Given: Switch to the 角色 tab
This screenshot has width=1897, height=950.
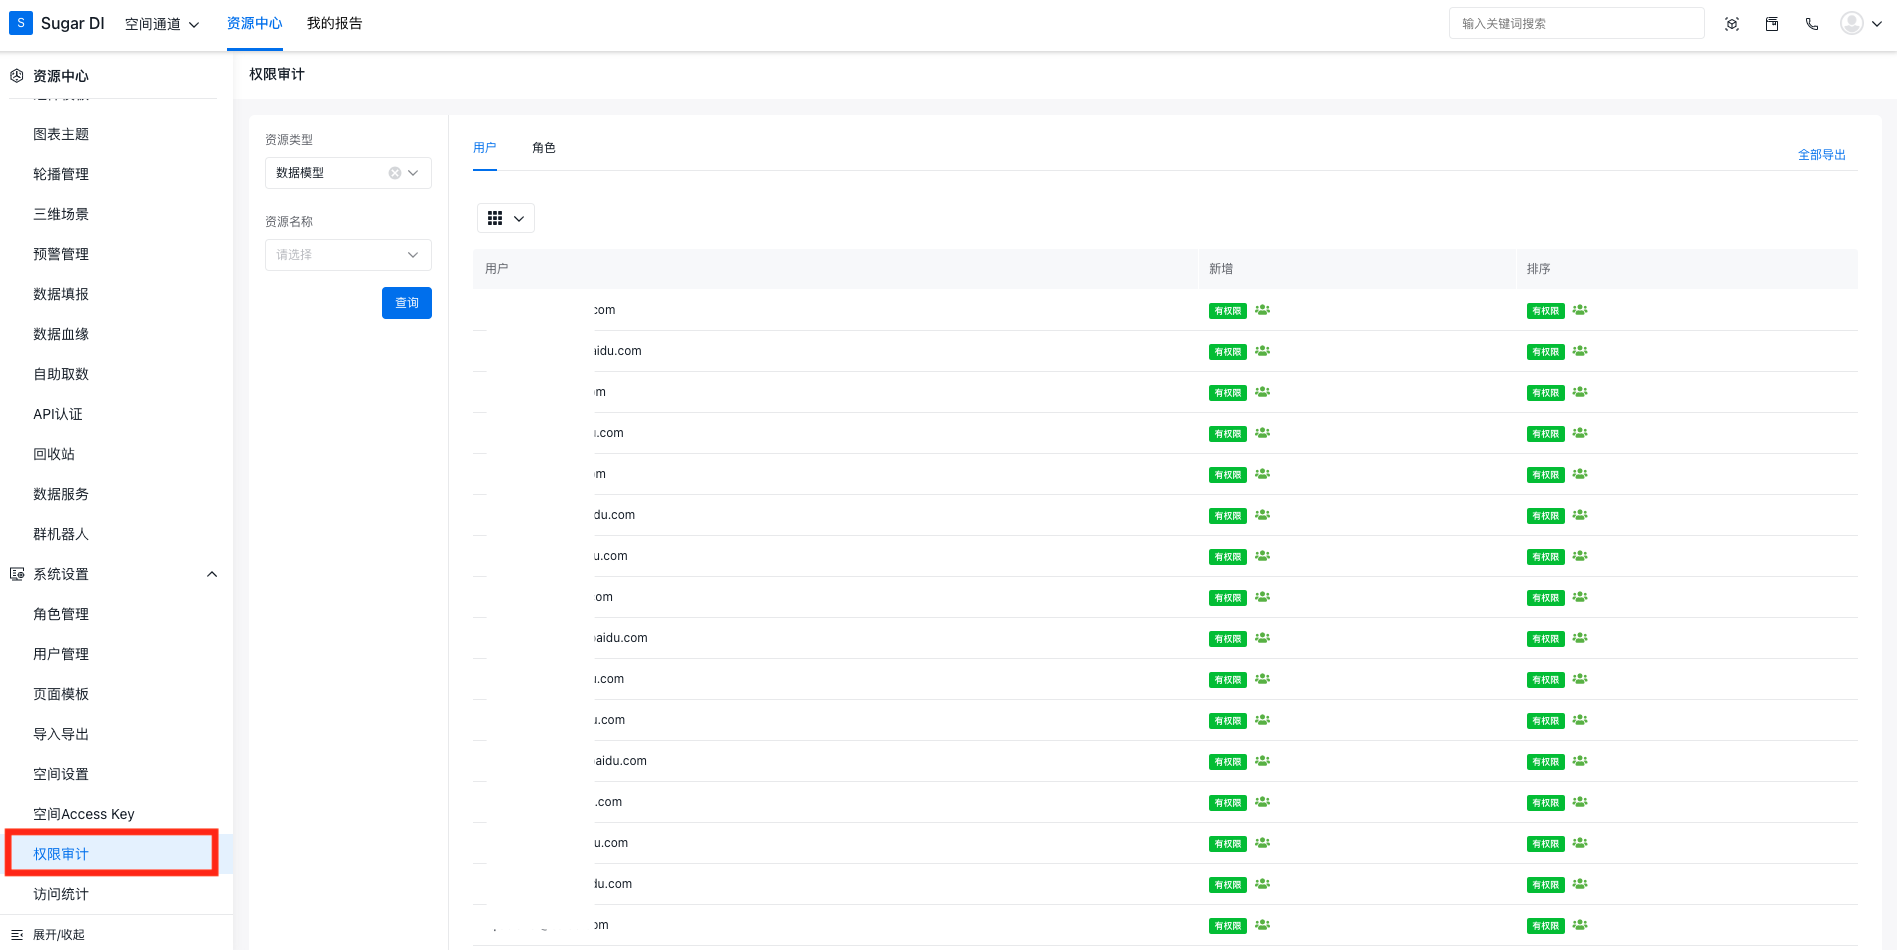Looking at the screenshot, I should [544, 148].
